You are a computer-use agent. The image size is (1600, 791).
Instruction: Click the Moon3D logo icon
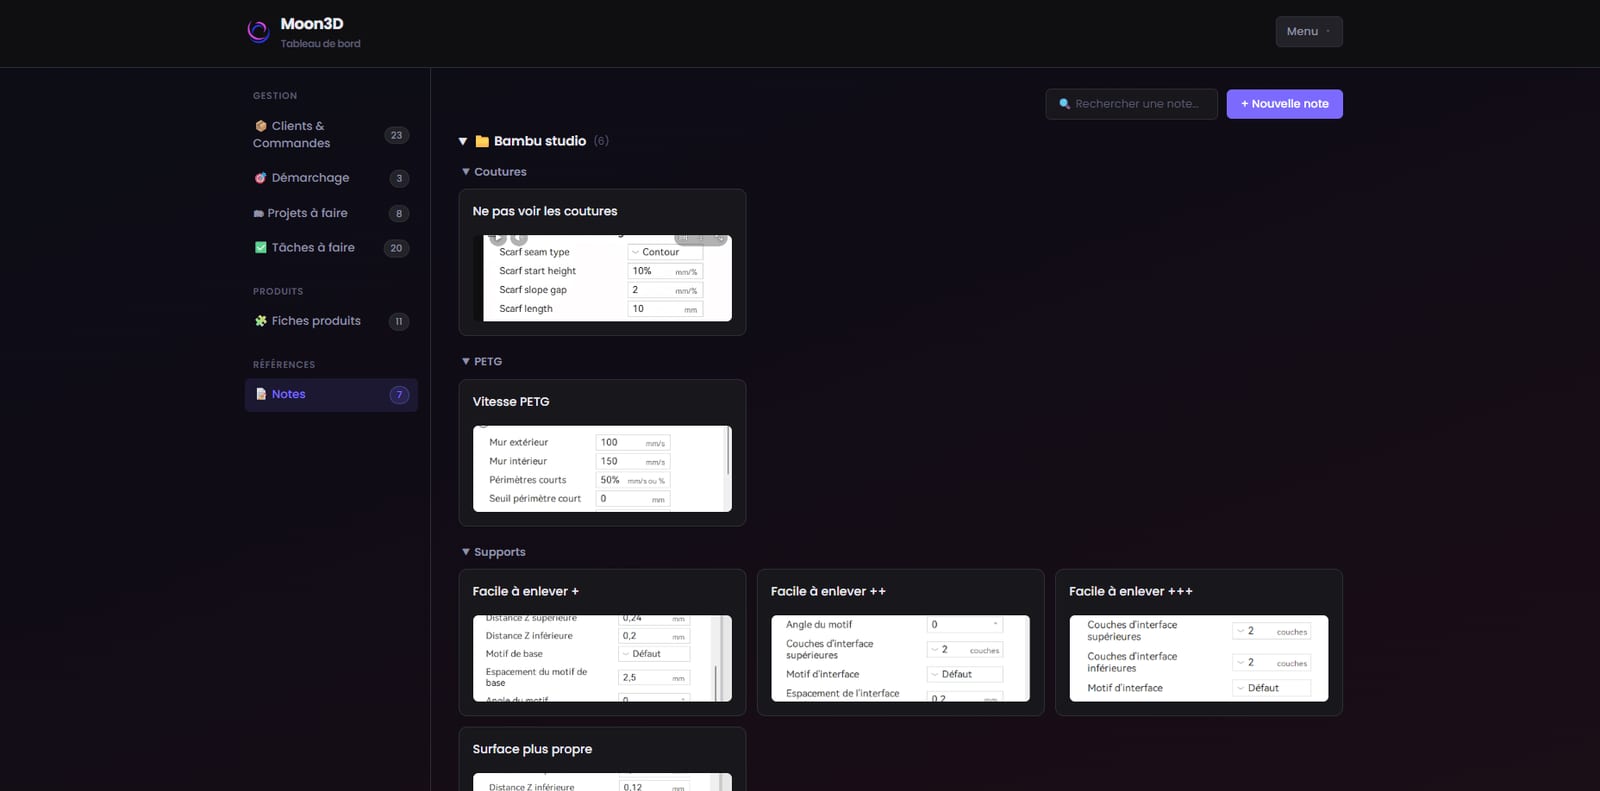(258, 32)
